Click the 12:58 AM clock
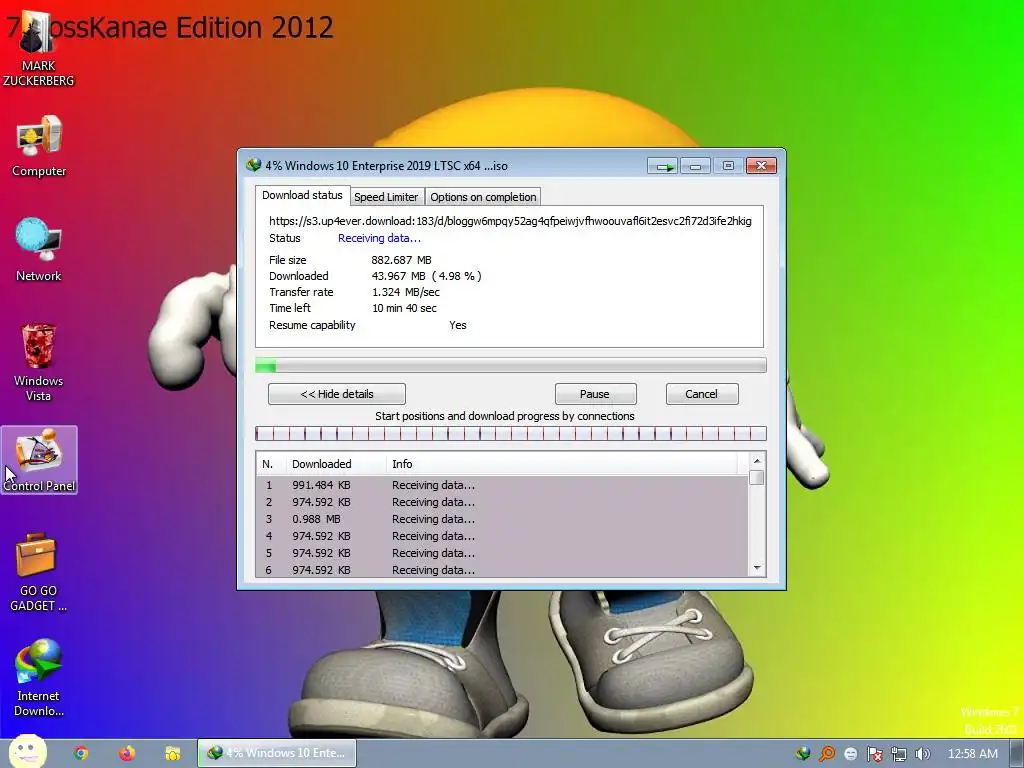This screenshot has width=1024, height=768. [x=972, y=754]
